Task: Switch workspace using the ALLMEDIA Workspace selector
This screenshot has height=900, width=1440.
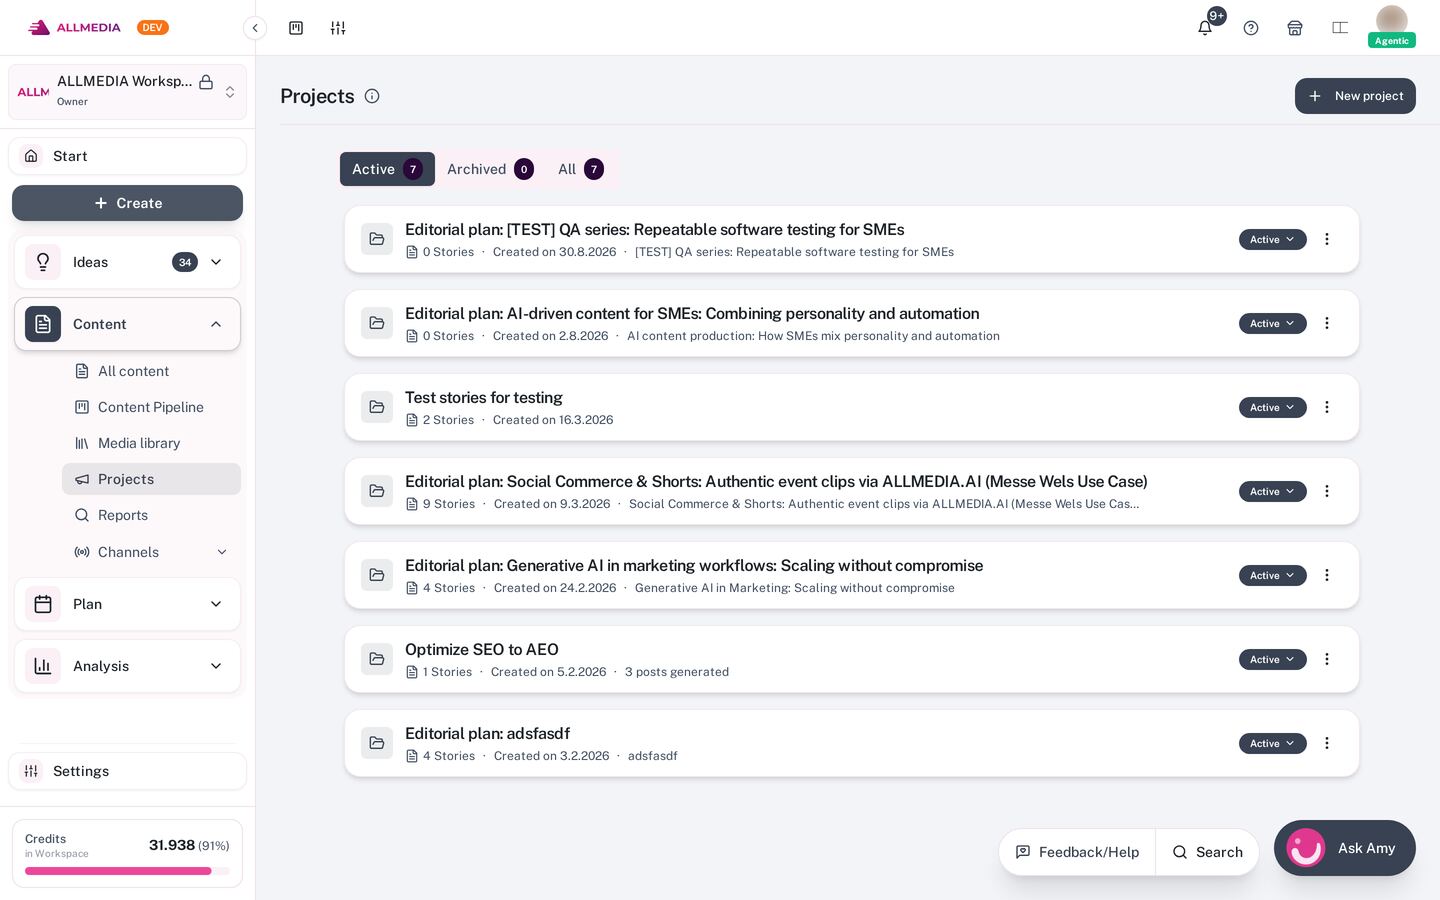Action: (127, 92)
